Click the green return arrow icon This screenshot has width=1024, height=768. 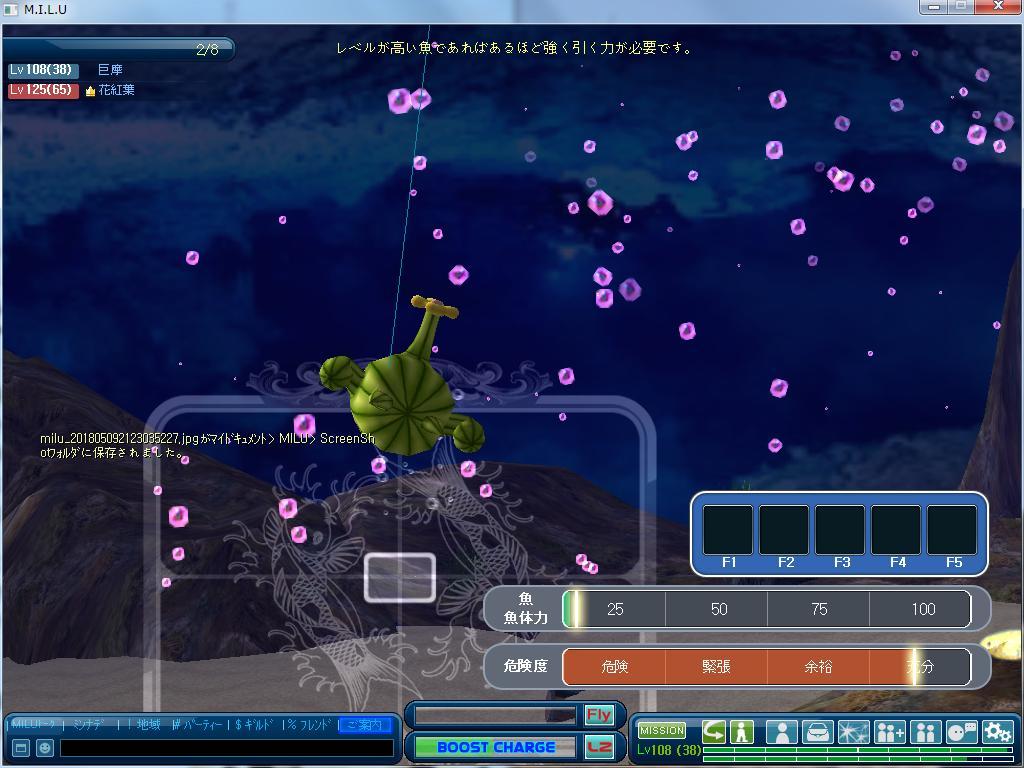click(x=714, y=732)
